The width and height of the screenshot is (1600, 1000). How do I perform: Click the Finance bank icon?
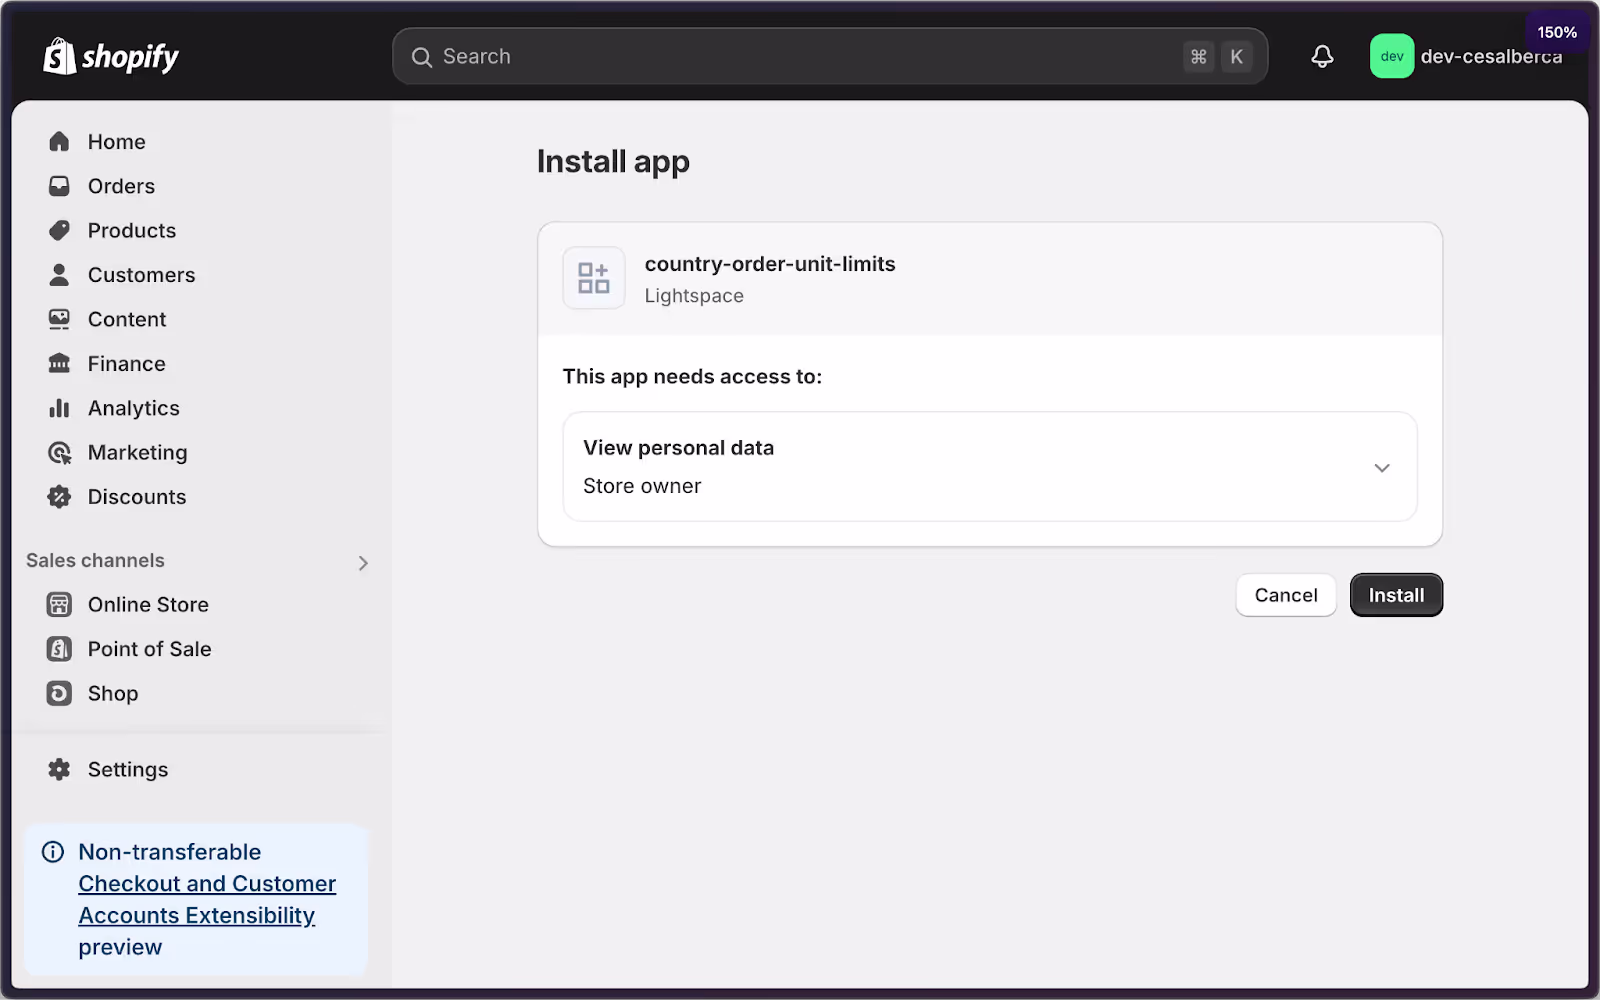click(x=59, y=364)
